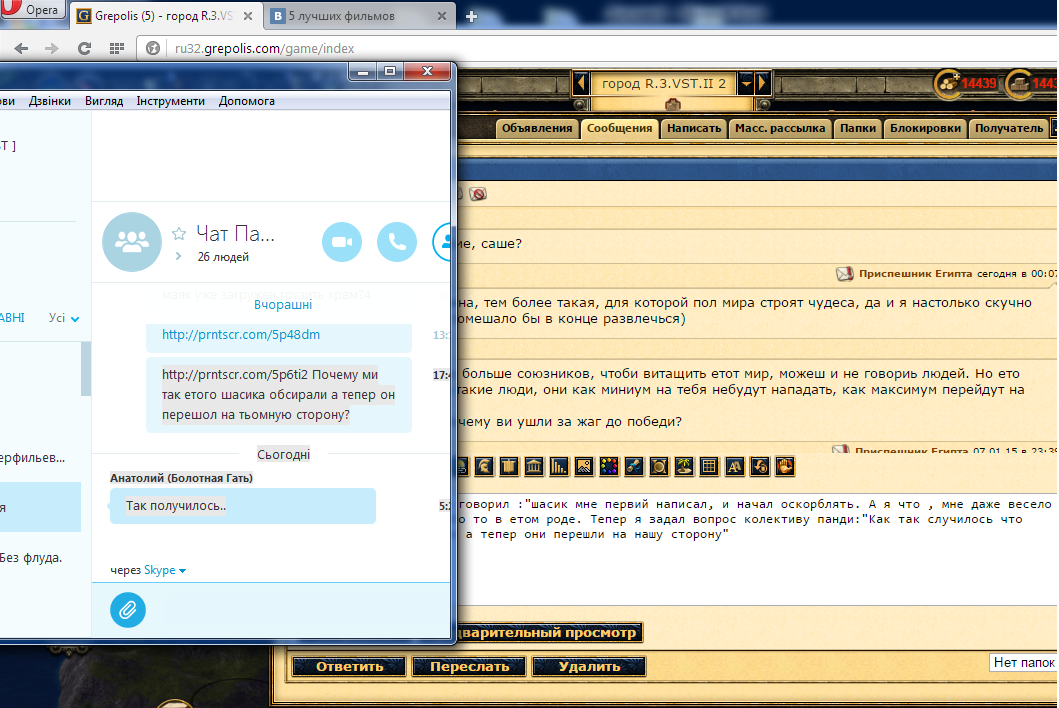Click the stone resource icon
The height and width of the screenshot is (708, 1059).
(x=1020, y=83)
